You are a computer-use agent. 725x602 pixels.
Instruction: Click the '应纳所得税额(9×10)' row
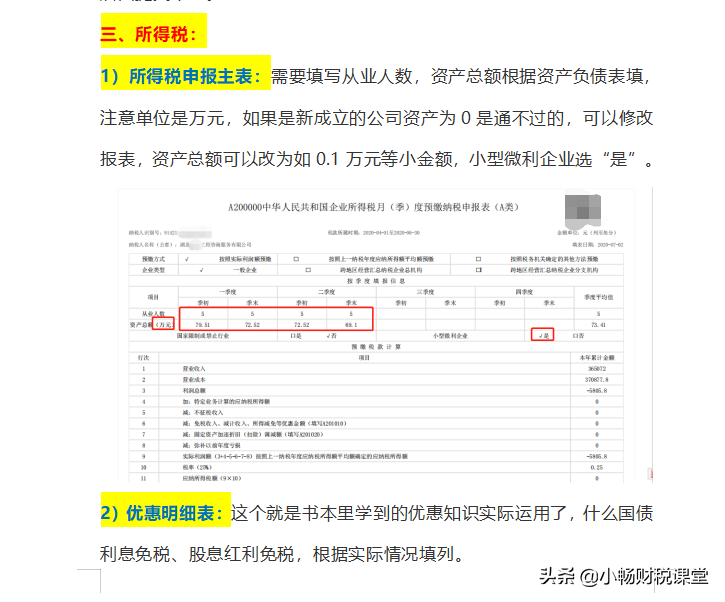click(376, 479)
